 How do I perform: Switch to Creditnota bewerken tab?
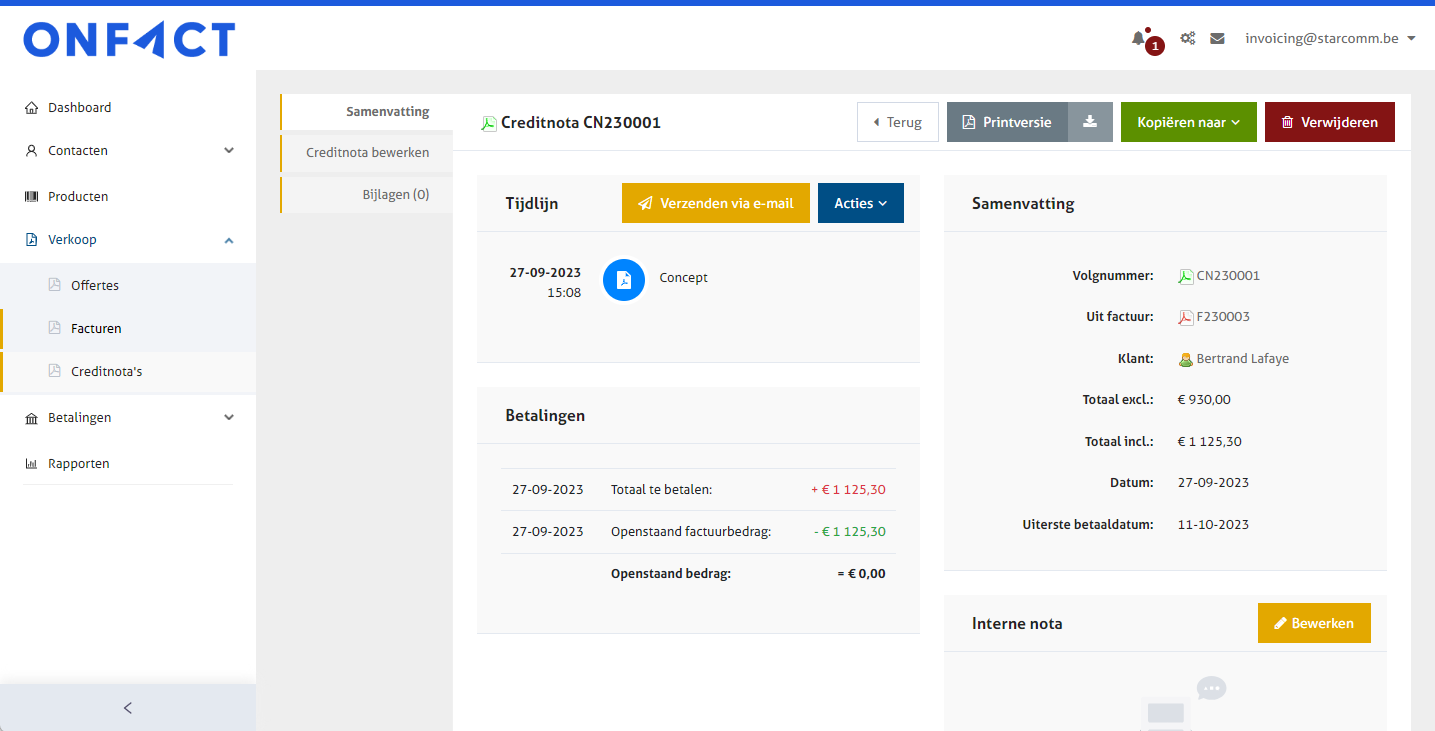point(367,153)
